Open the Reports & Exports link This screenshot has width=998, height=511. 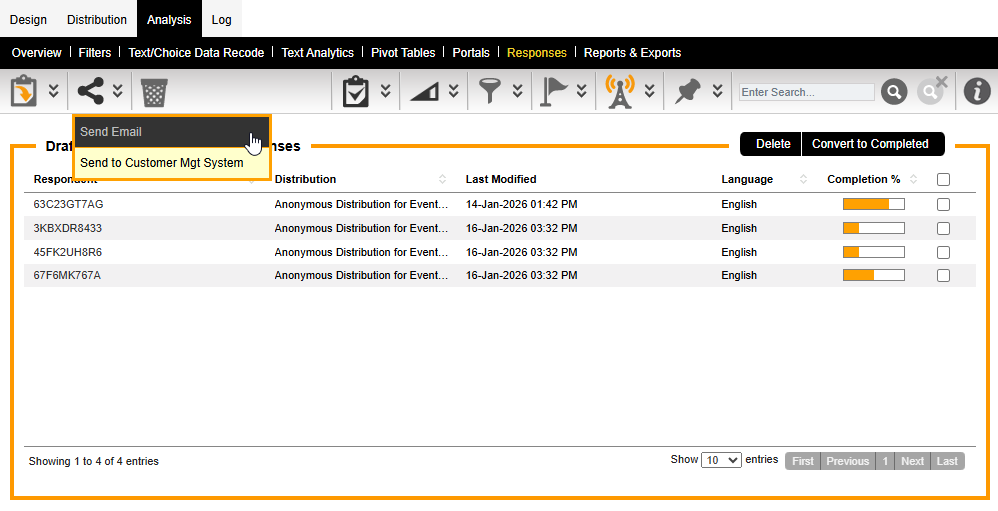tap(632, 53)
